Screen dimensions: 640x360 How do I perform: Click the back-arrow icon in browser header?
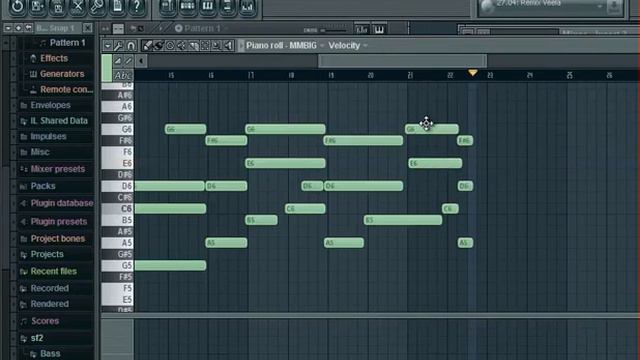click(29, 28)
